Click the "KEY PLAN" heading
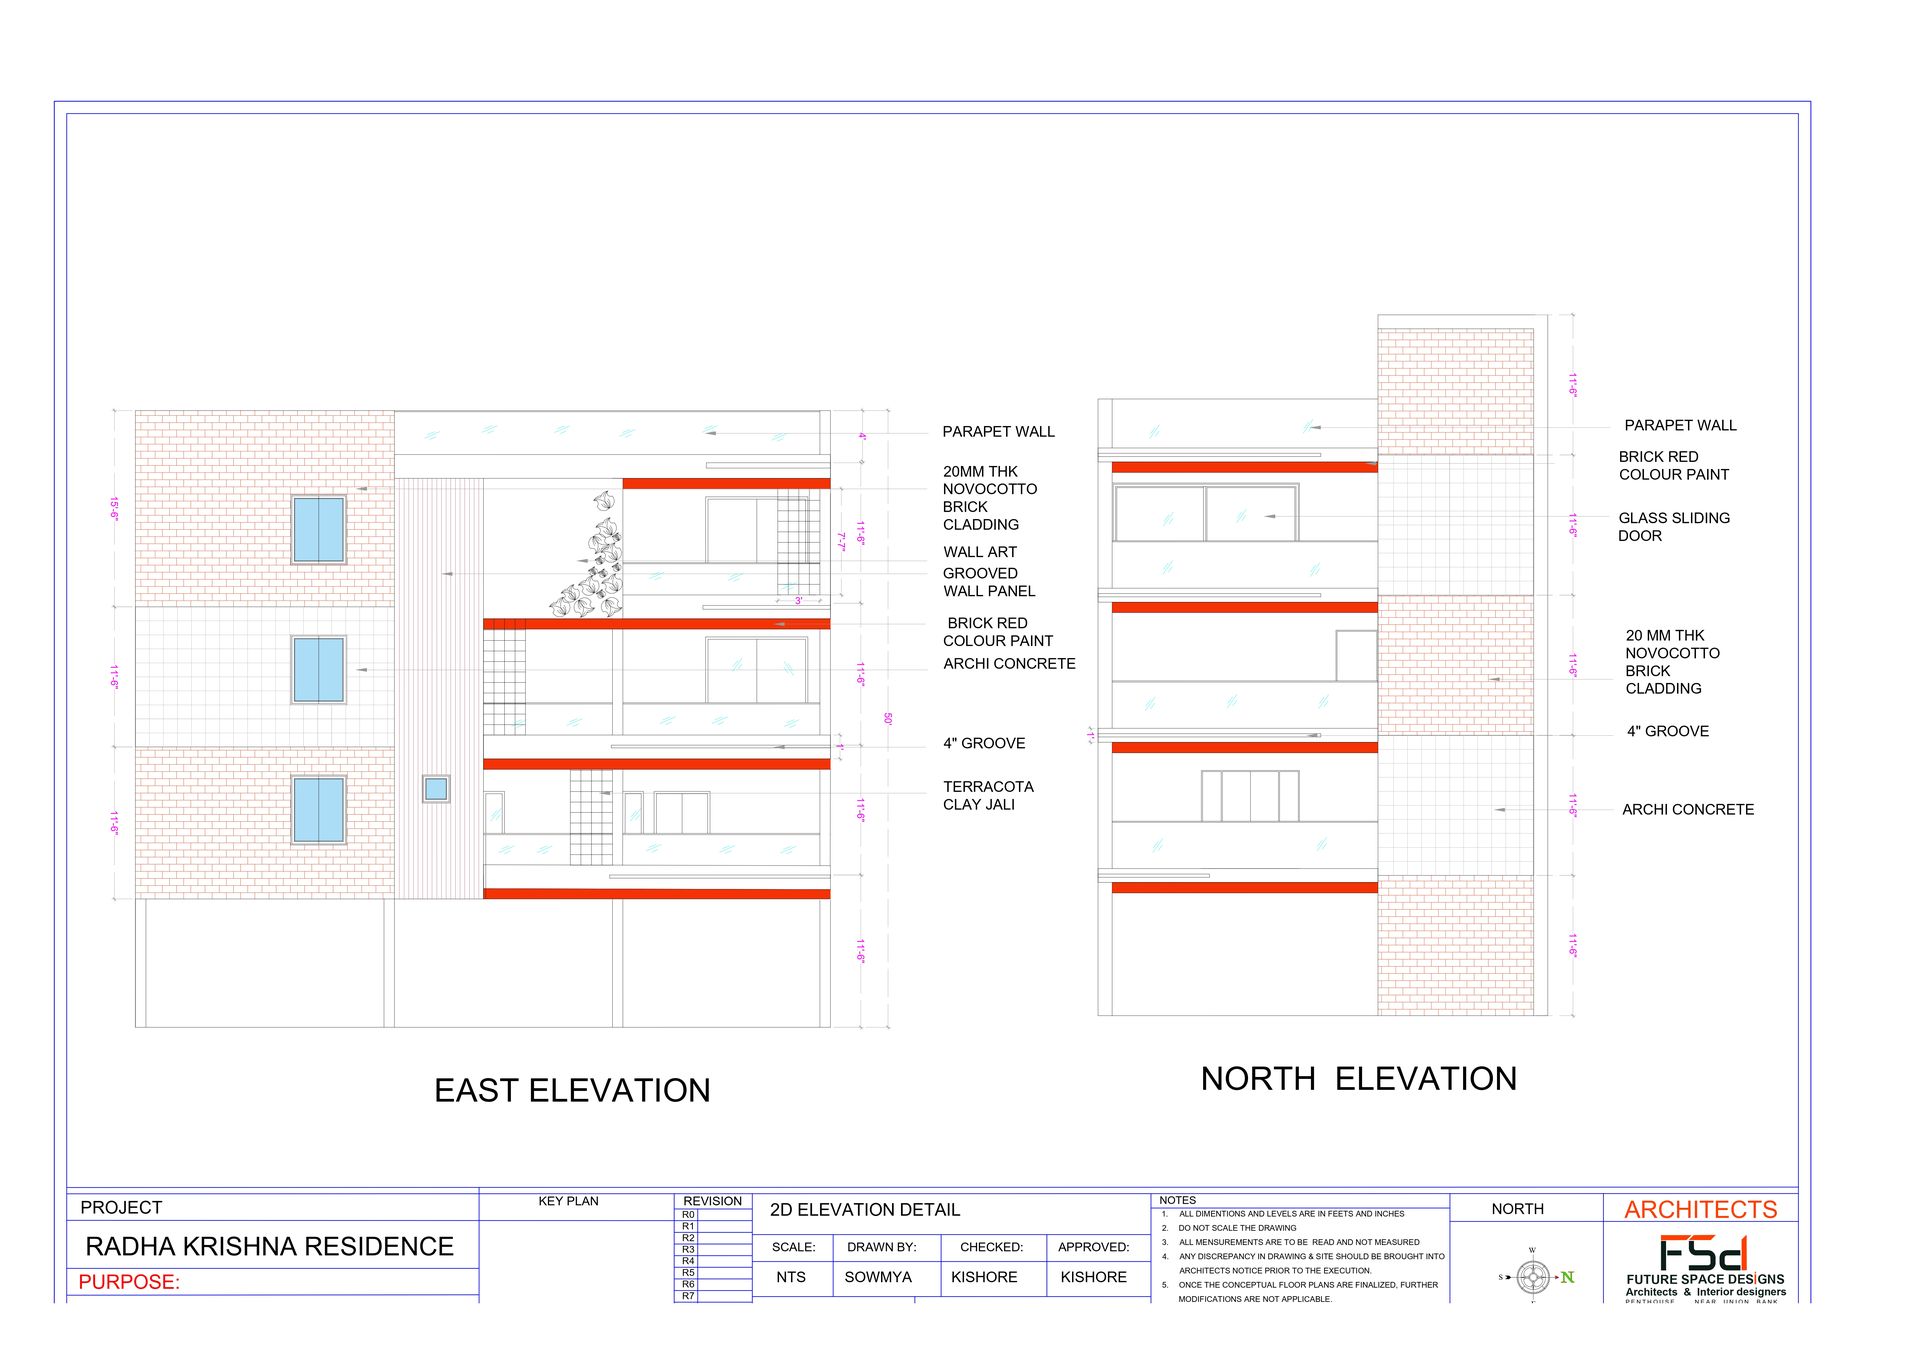 tap(568, 1201)
